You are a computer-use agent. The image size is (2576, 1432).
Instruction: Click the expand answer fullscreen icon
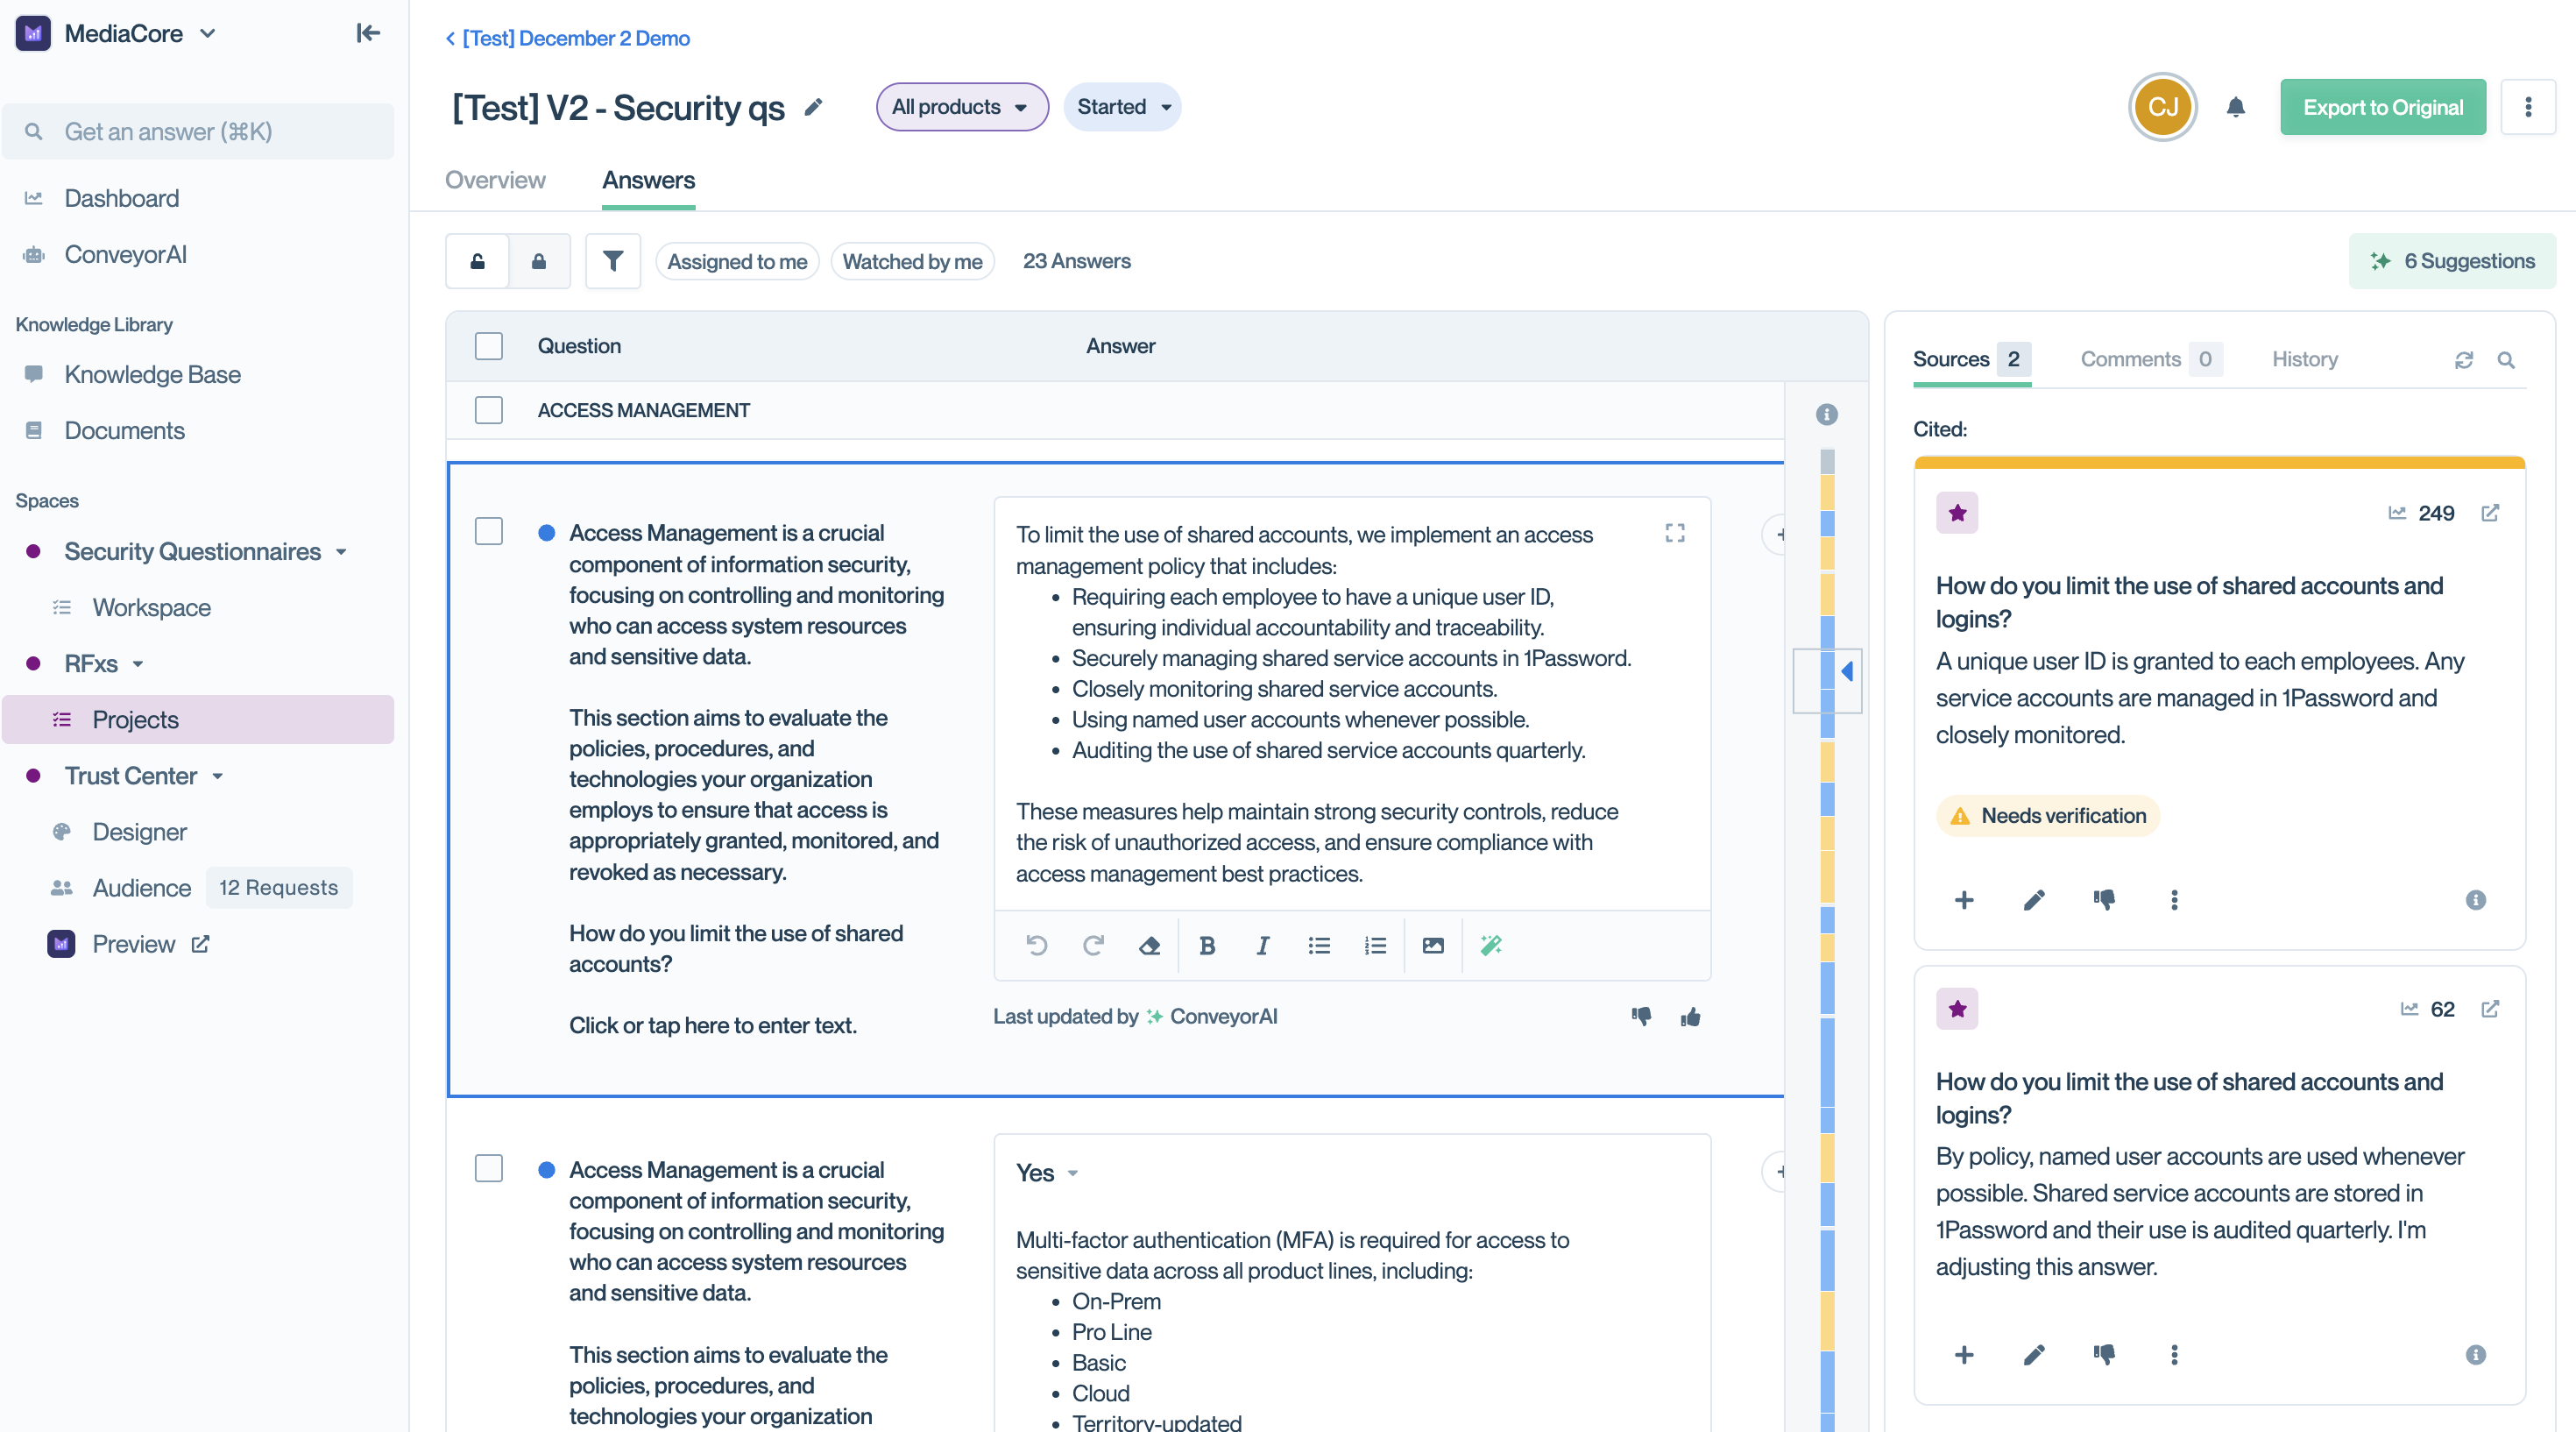pos(1675,533)
